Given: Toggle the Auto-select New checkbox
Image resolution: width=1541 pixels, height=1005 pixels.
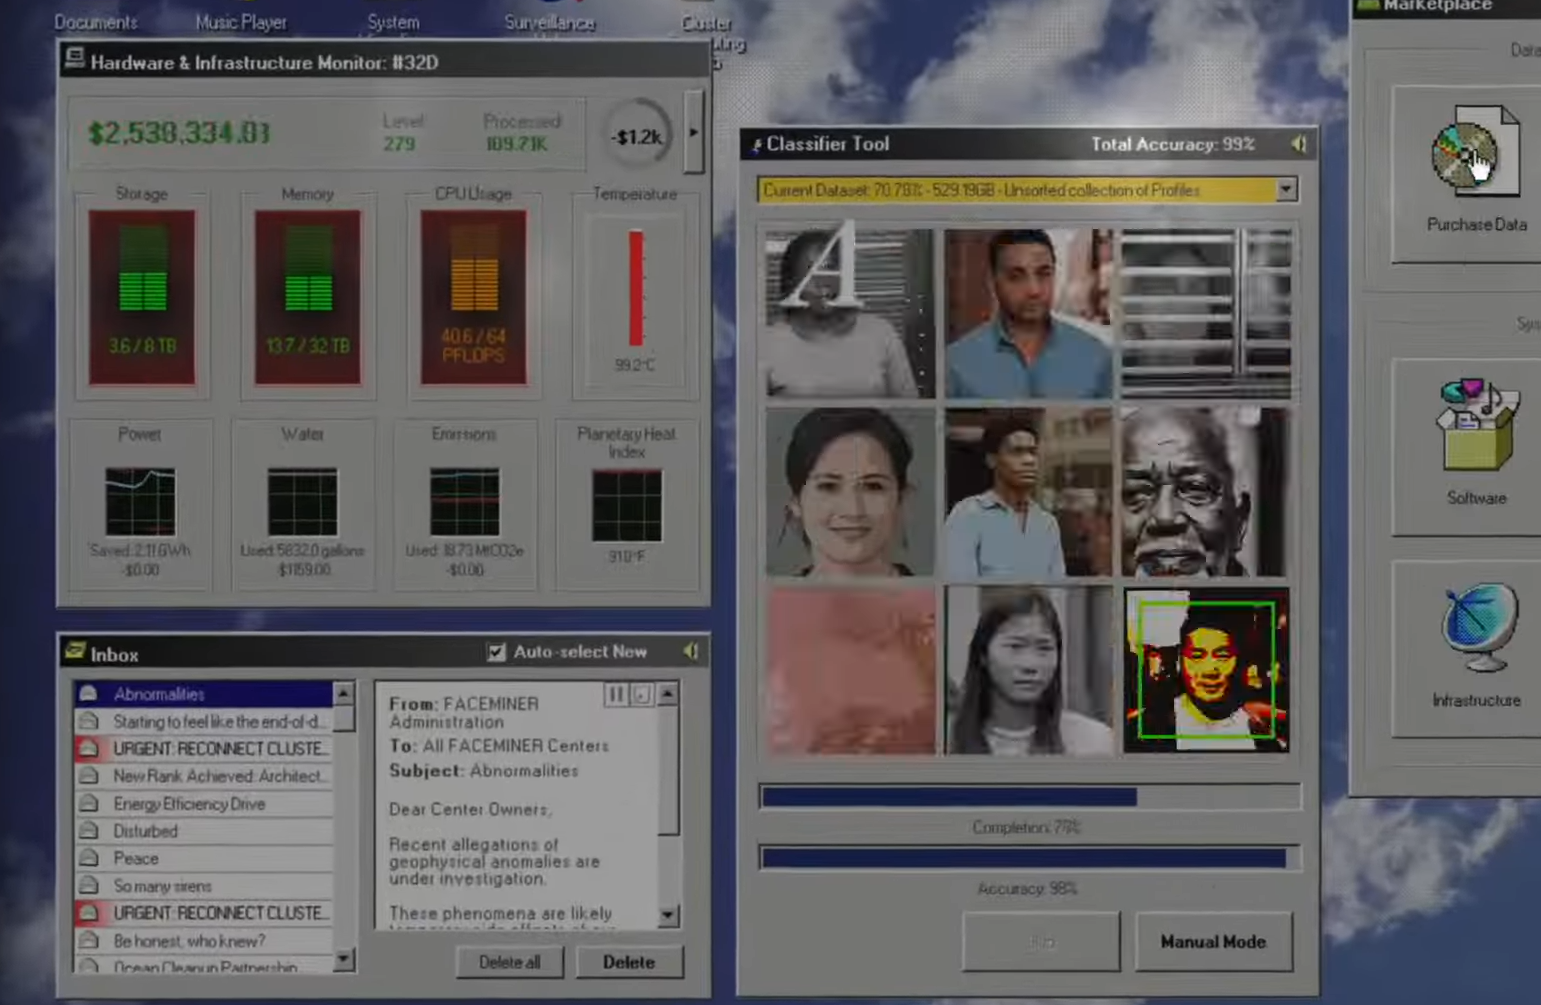Looking at the screenshot, I should click(x=496, y=652).
